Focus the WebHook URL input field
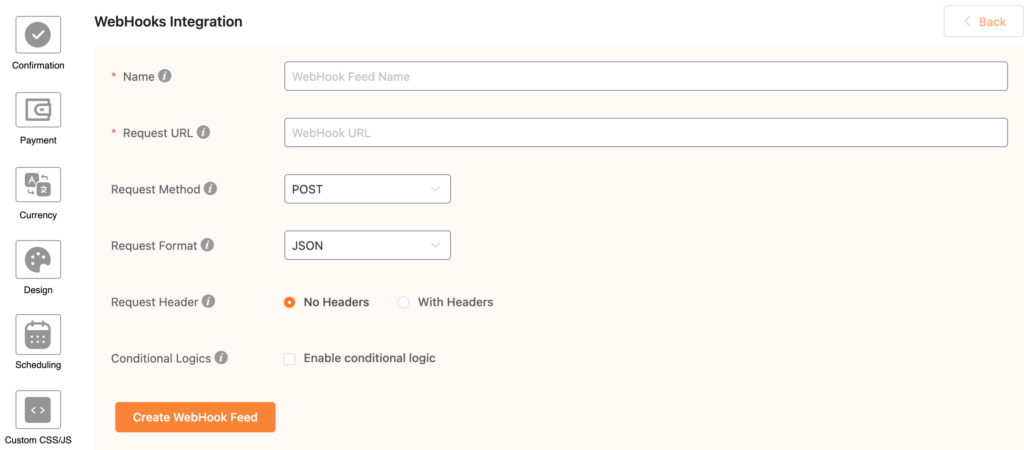1024x450 pixels. (646, 133)
